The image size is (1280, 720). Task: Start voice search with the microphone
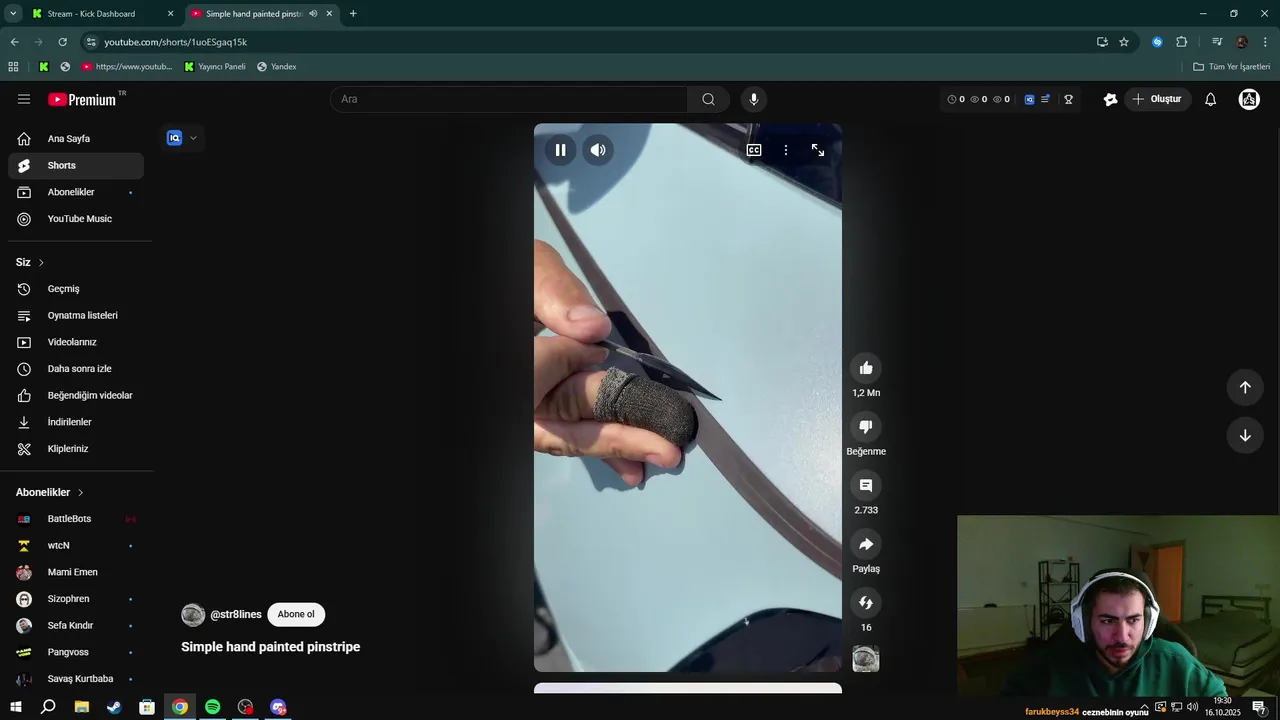754,99
